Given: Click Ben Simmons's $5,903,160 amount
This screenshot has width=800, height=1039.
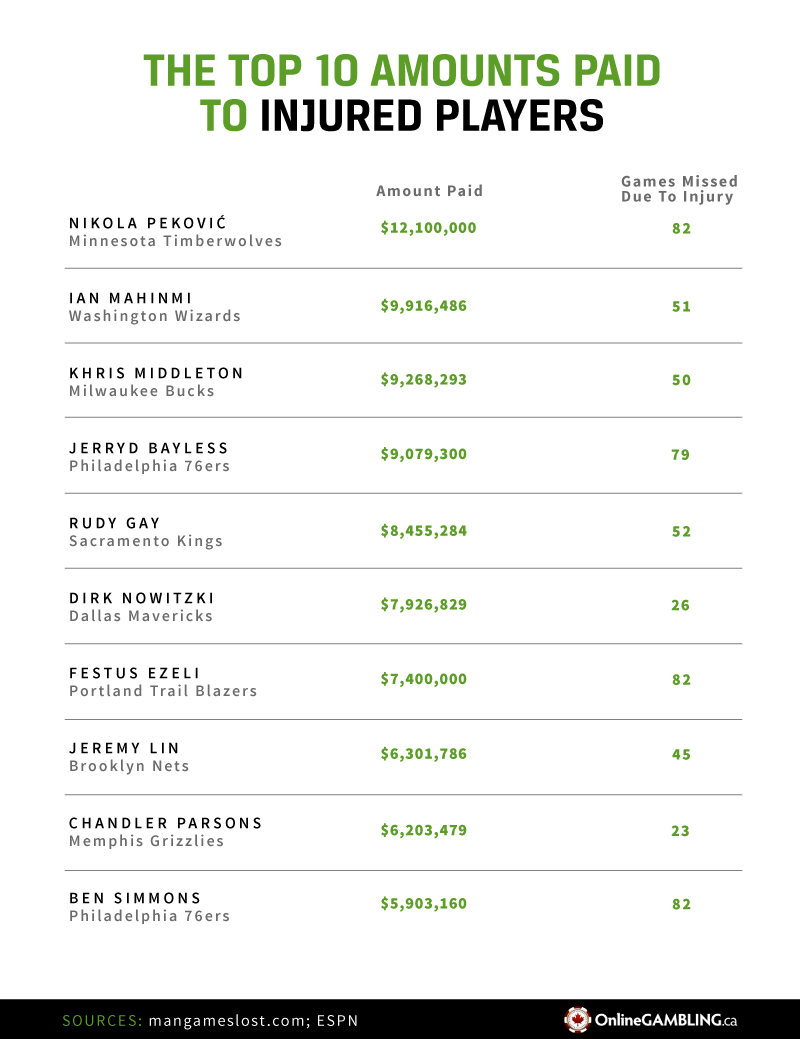Looking at the screenshot, I should coord(423,904).
